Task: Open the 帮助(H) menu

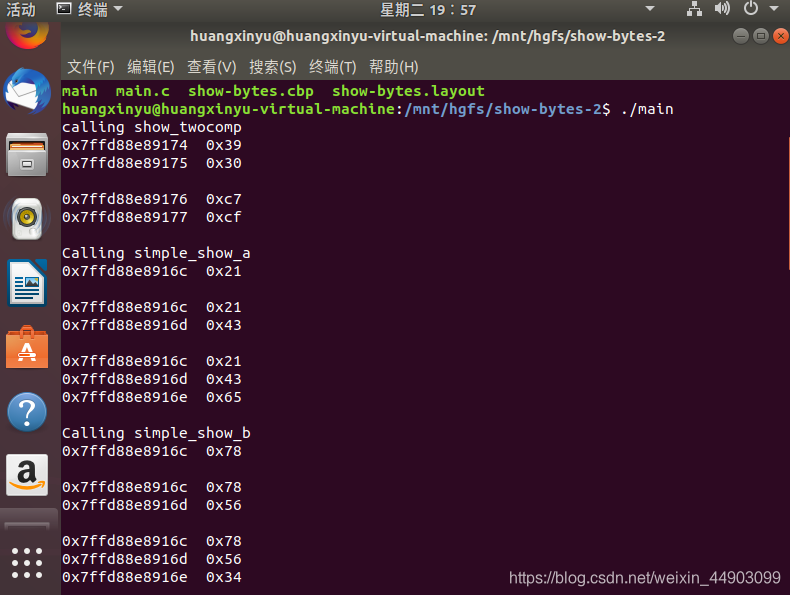Action: pos(393,67)
